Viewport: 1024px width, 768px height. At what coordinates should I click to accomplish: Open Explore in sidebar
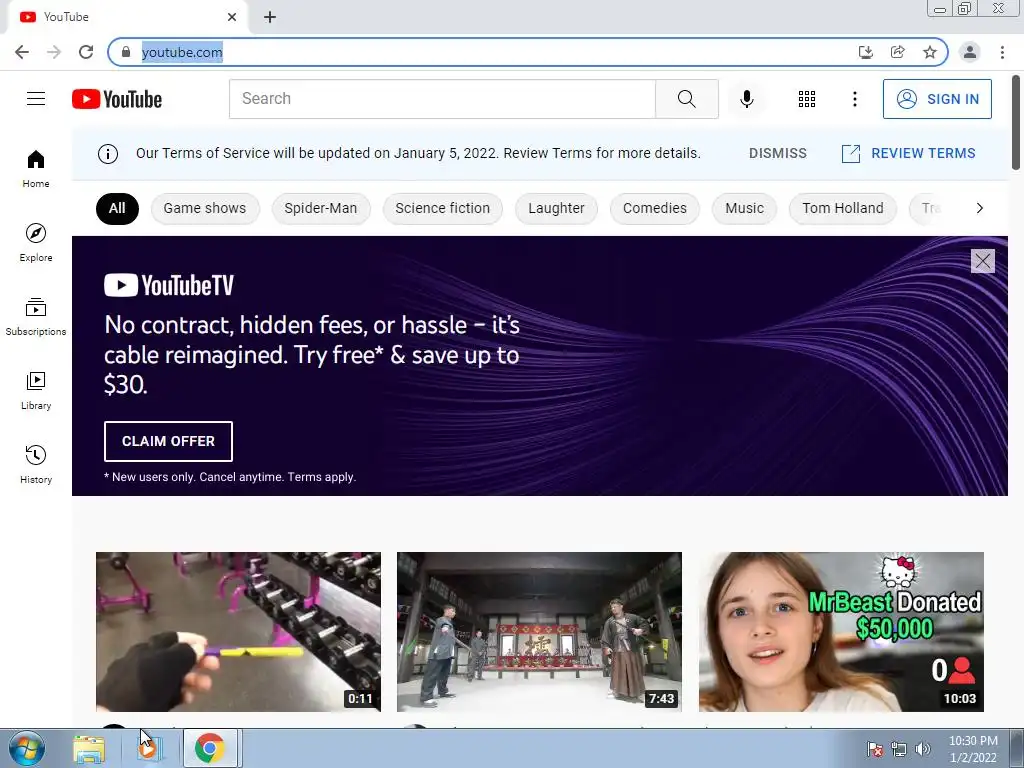pos(36,242)
